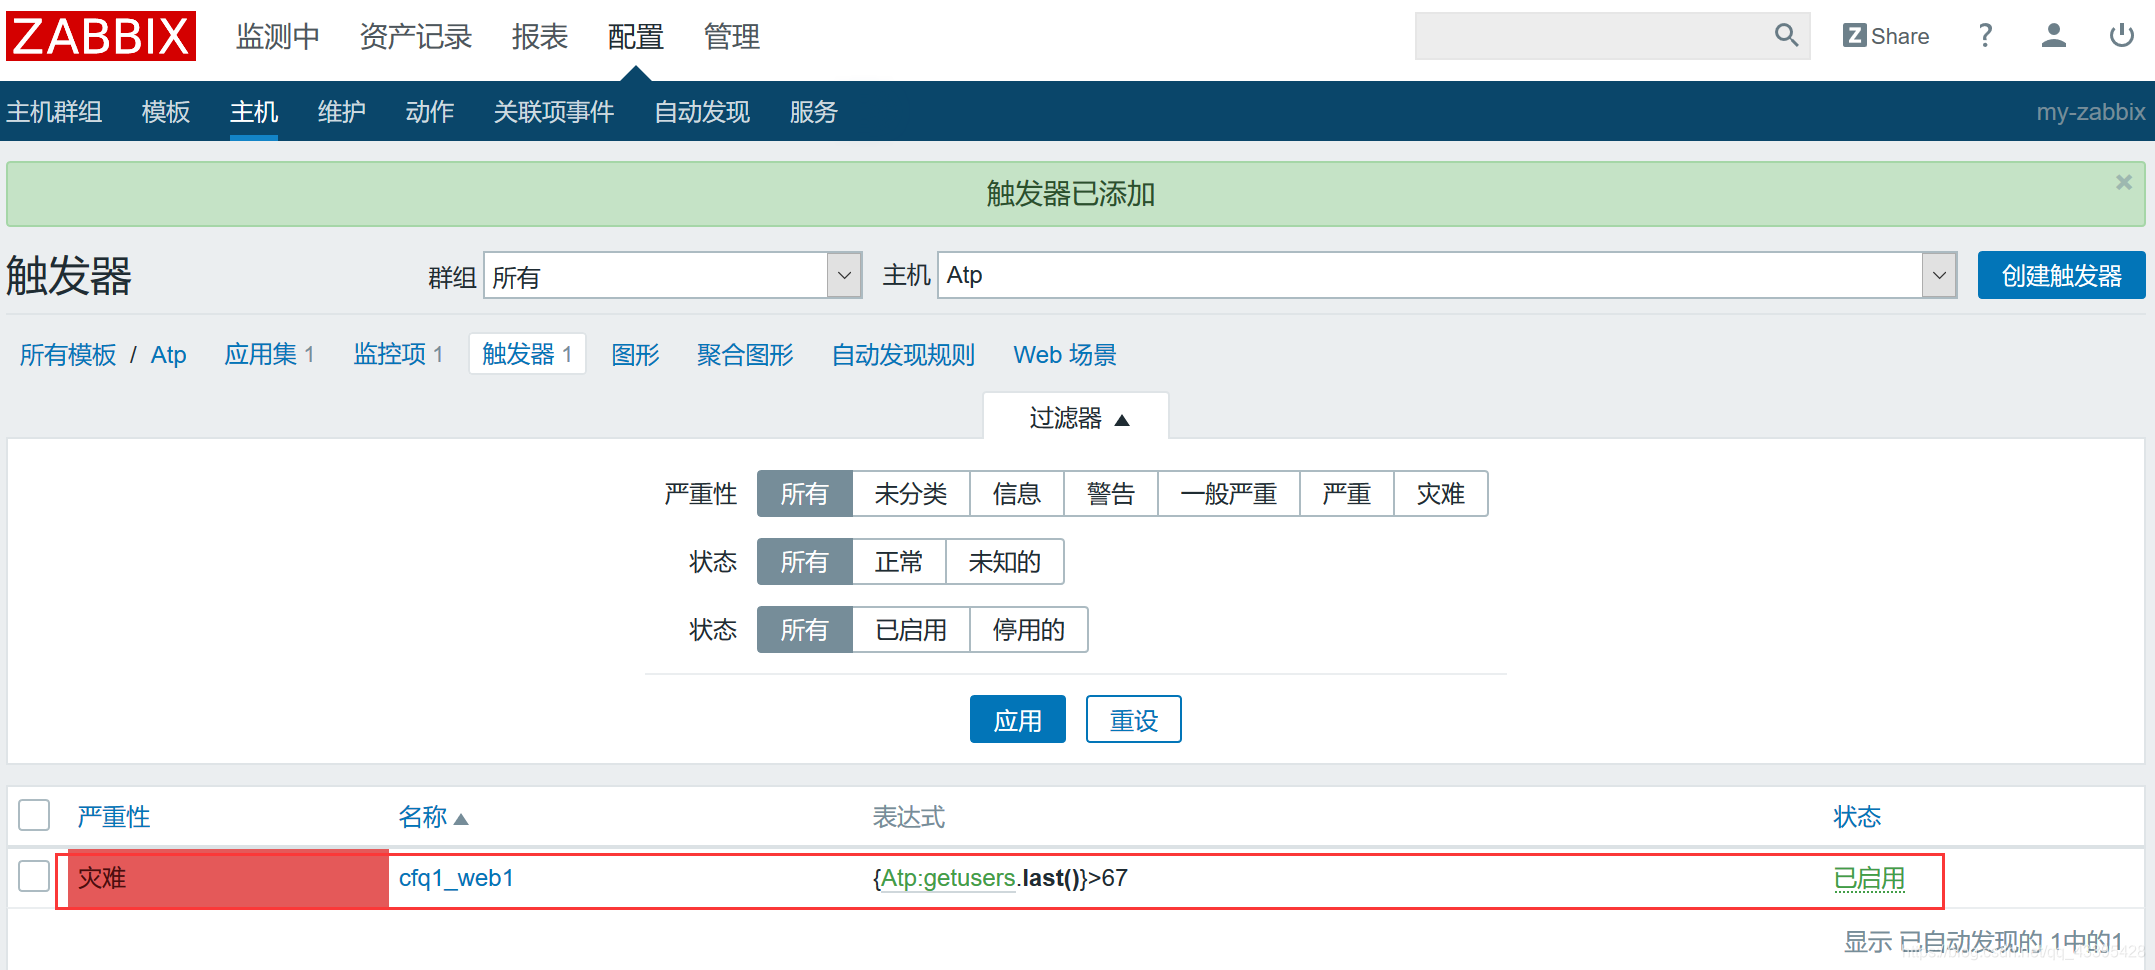2155x970 pixels.
Task: Click the 重设 filter button
Action: click(x=1134, y=720)
